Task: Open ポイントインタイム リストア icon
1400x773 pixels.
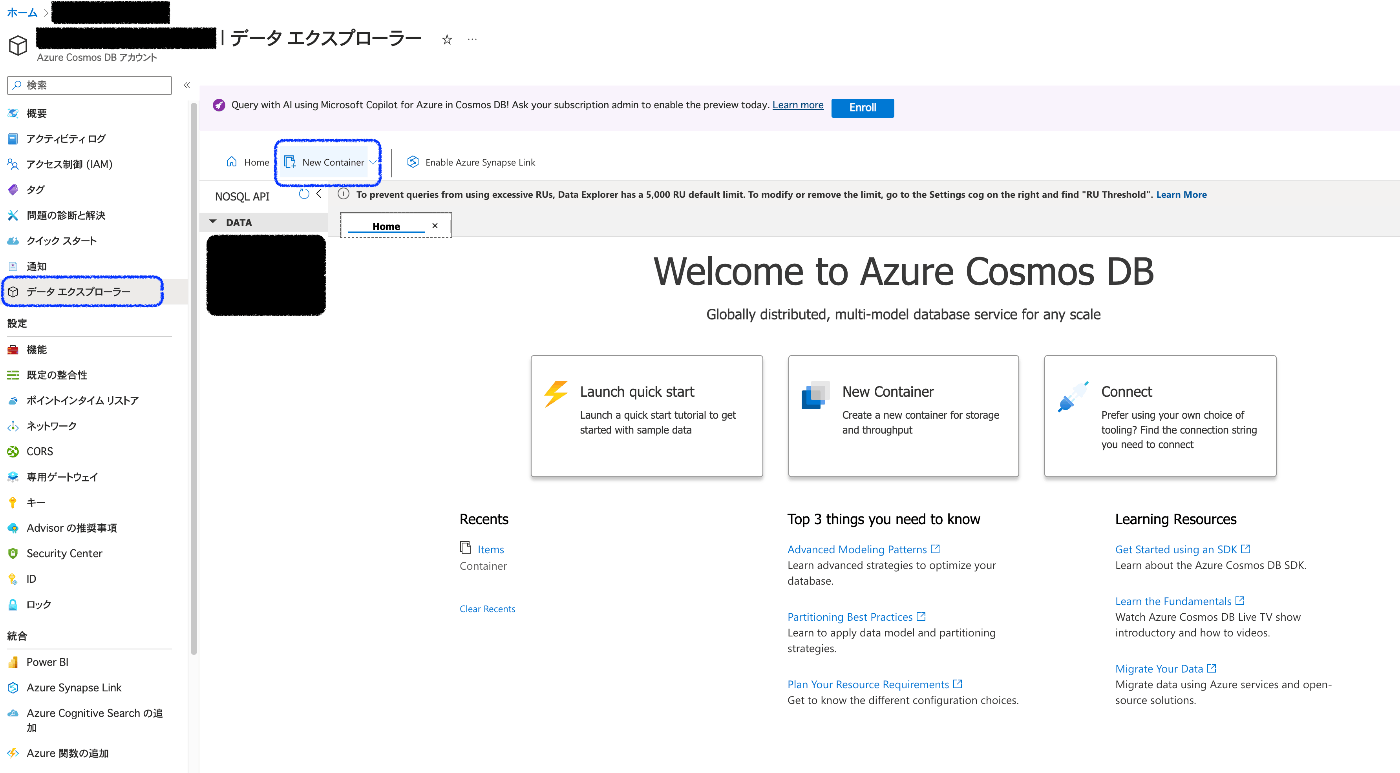Action: (x=13, y=401)
